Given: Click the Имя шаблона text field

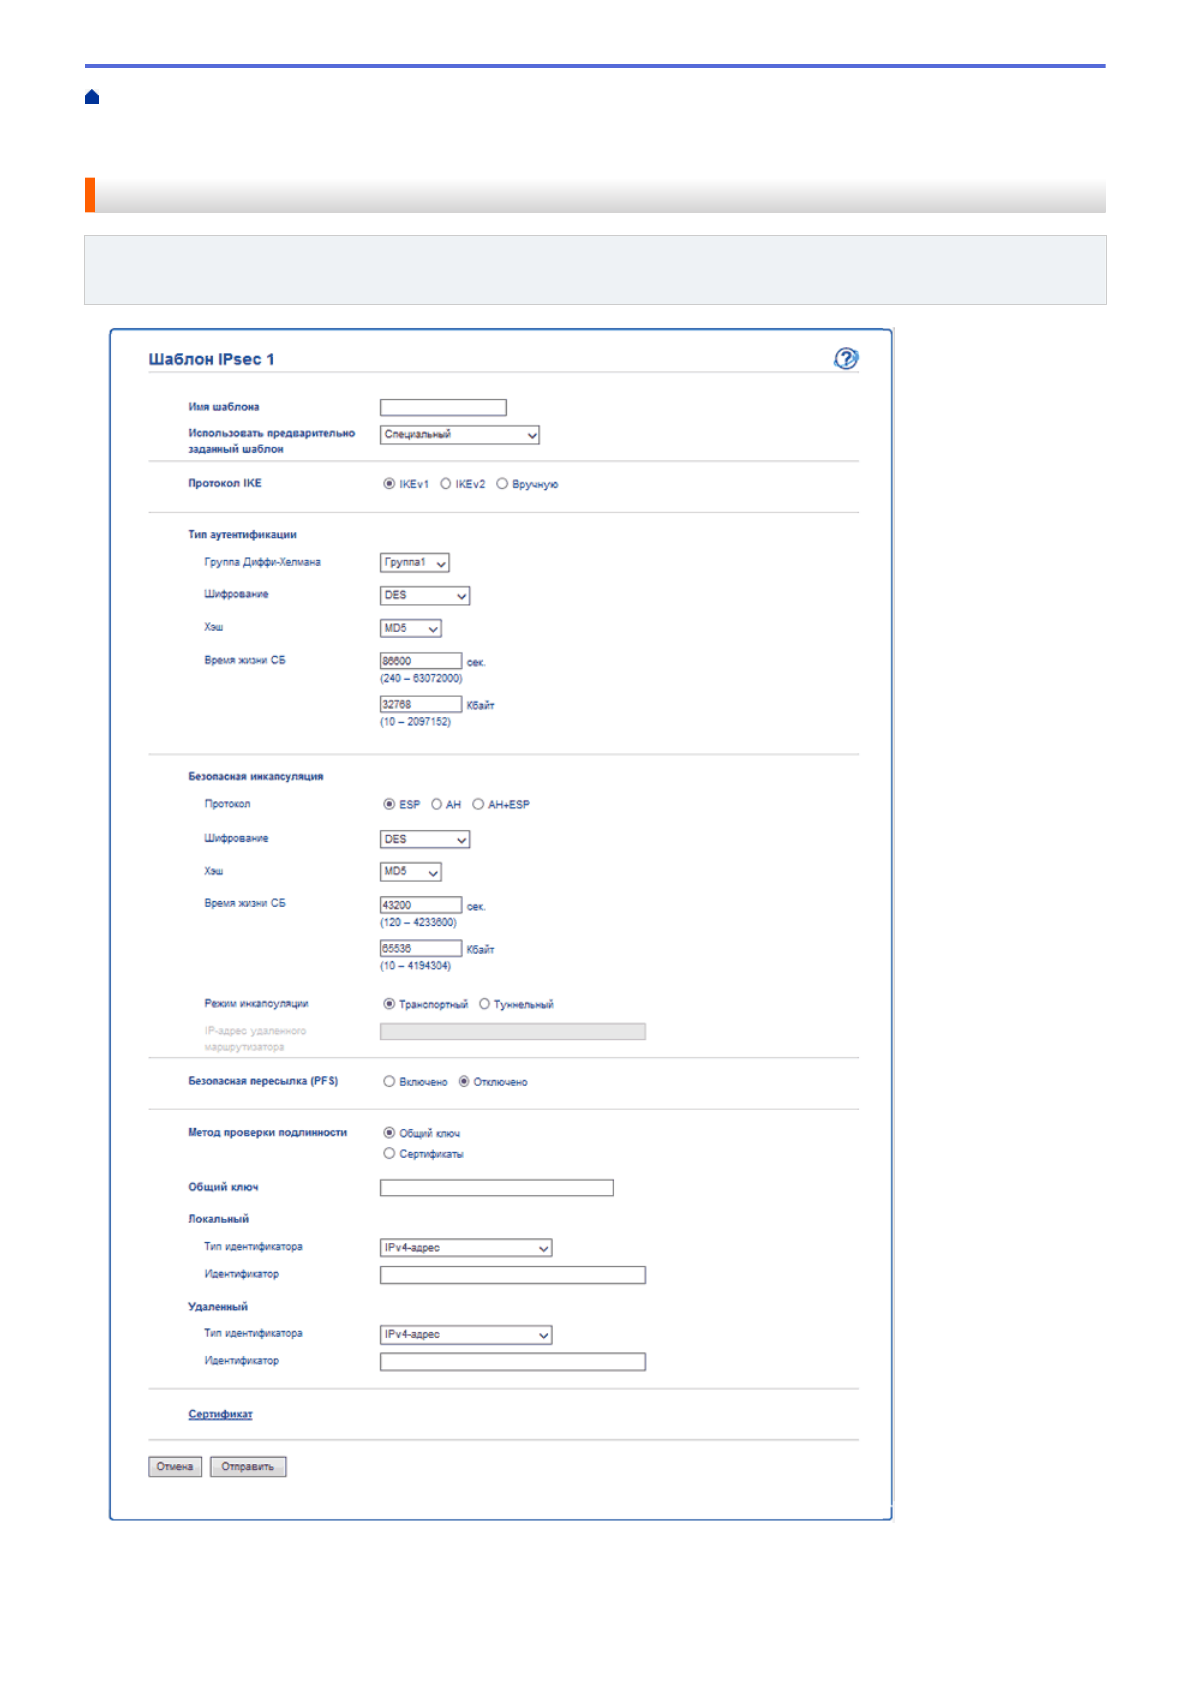Looking at the screenshot, I should point(443,408).
